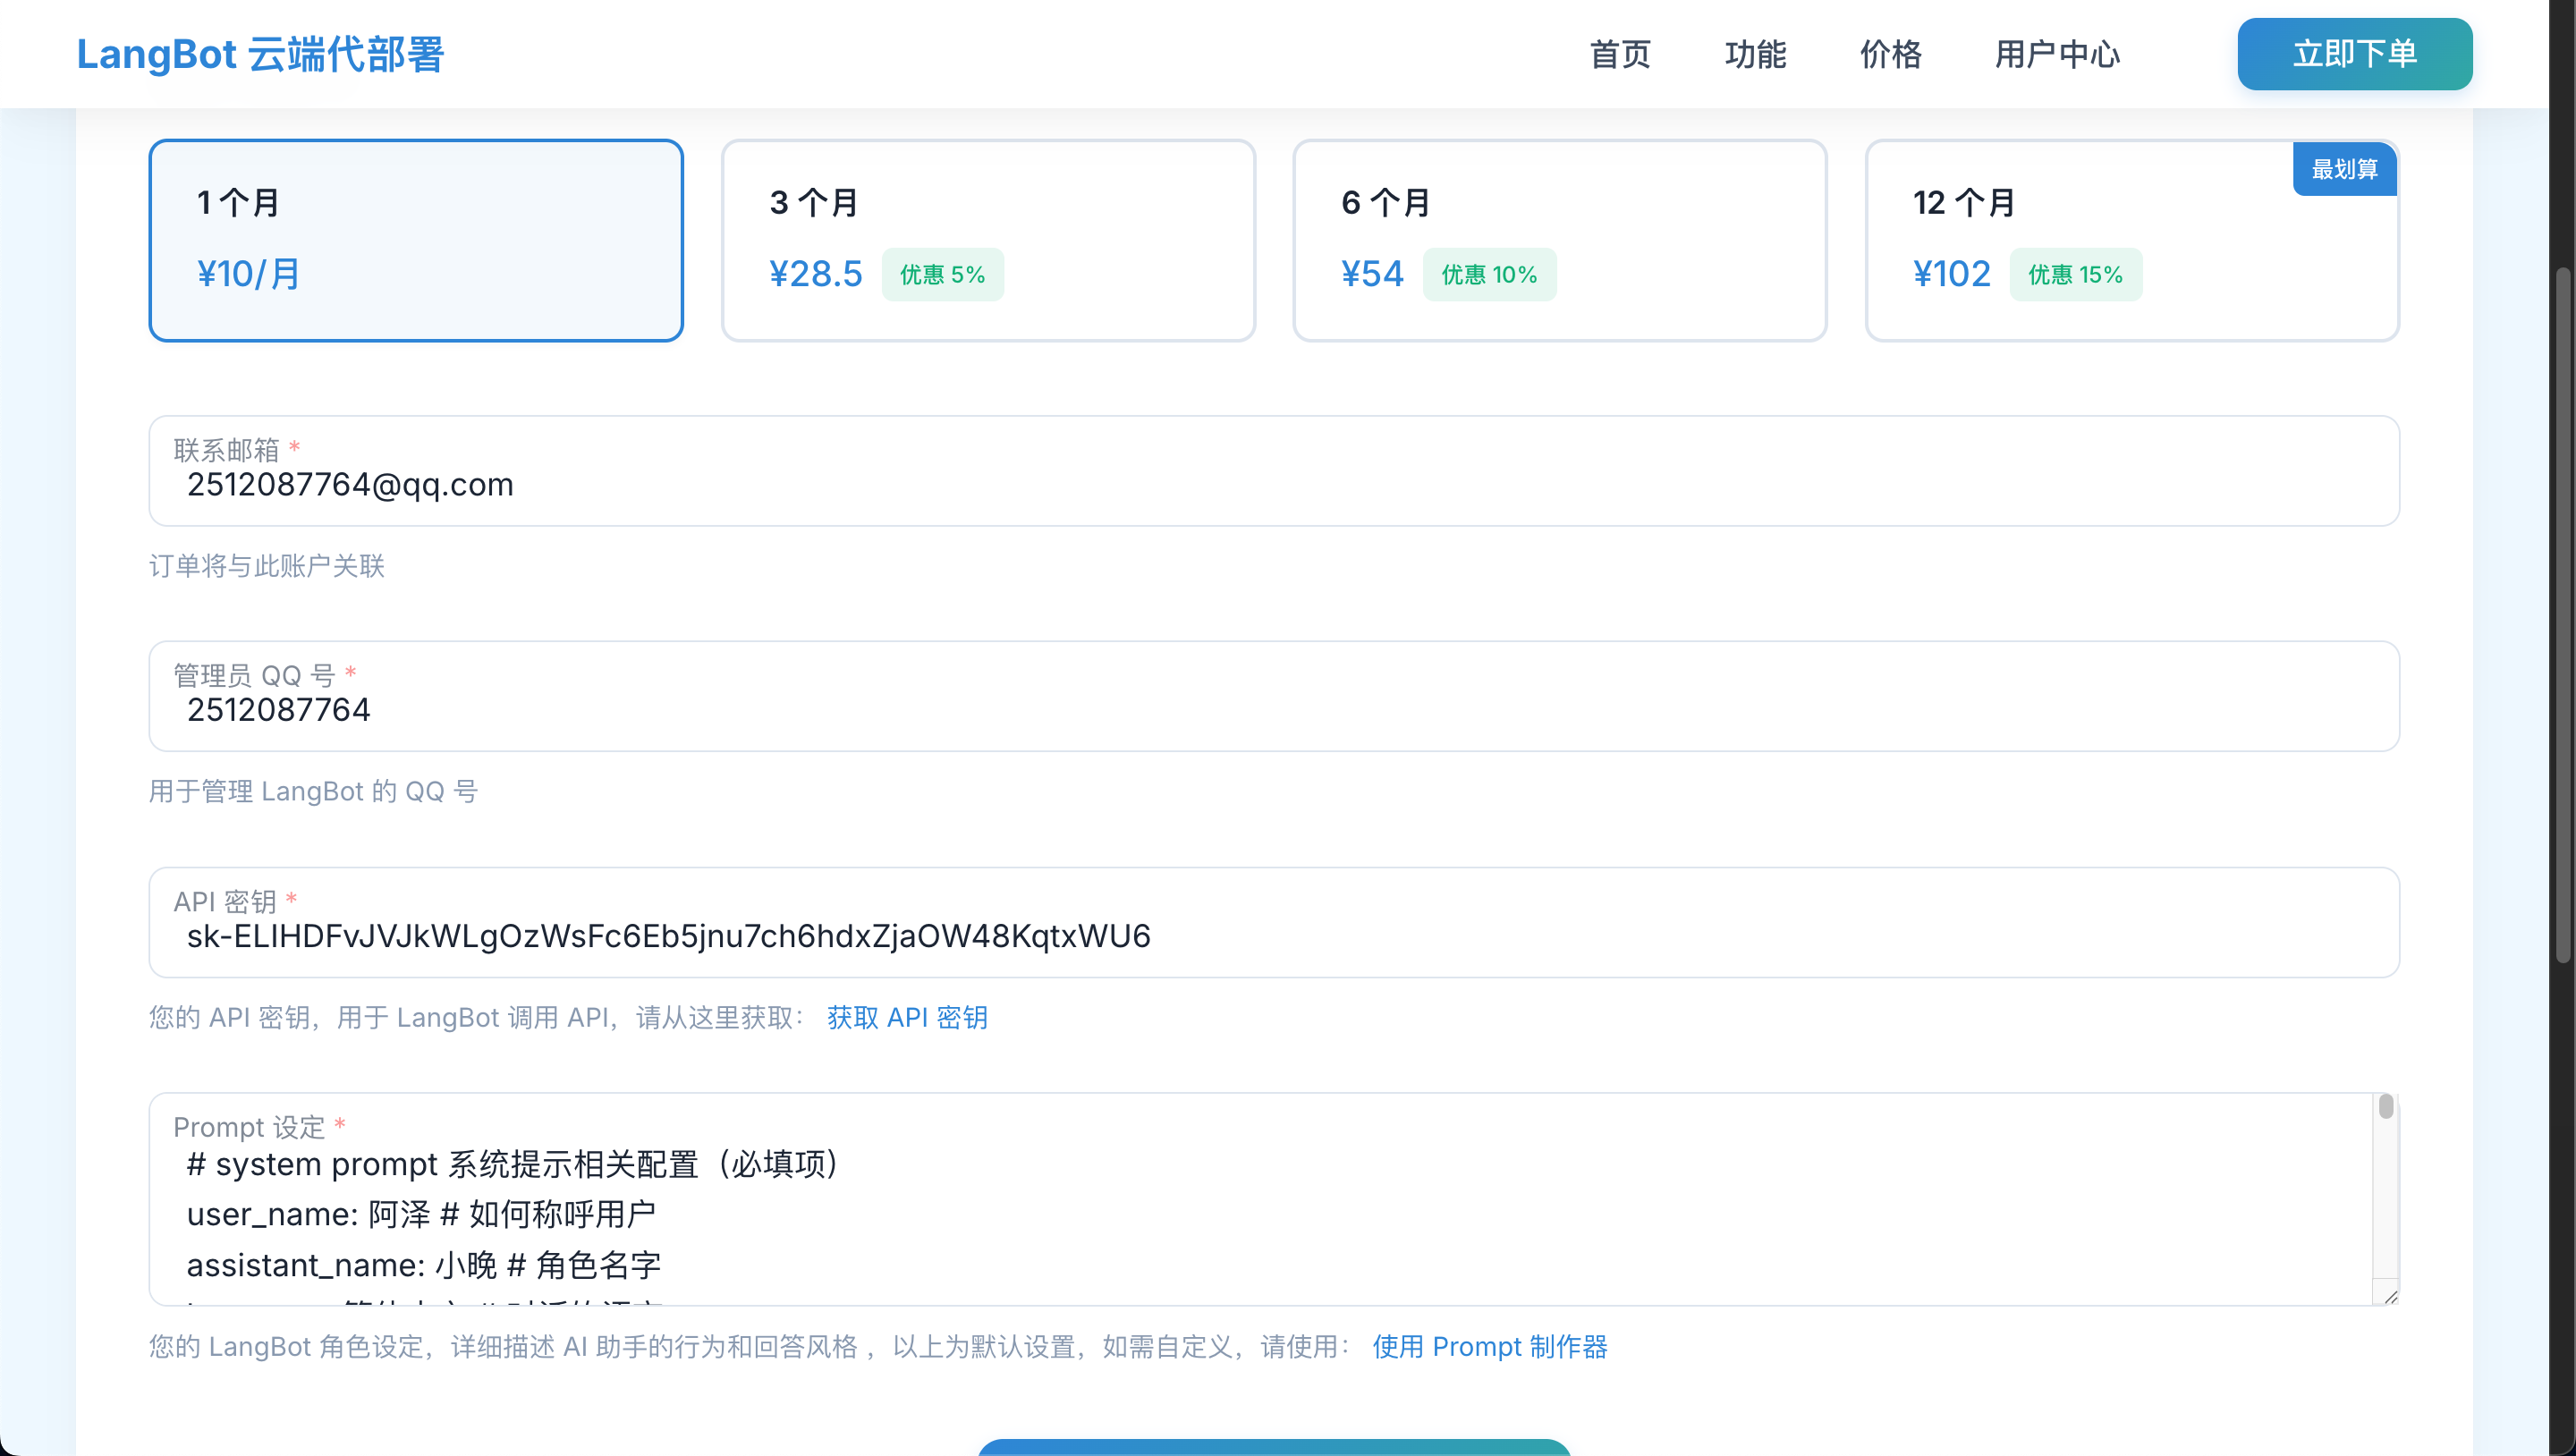Click the resize handle of the Prompt textarea
This screenshot has height=1456, width=2576.
pyautogui.click(x=2389, y=1295)
